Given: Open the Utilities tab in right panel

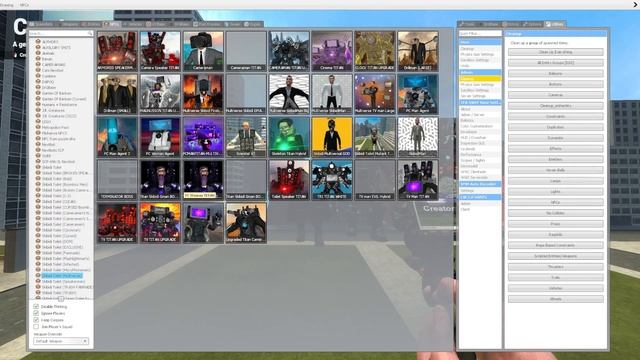Looking at the screenshot, I should click(x=555, y=24).
